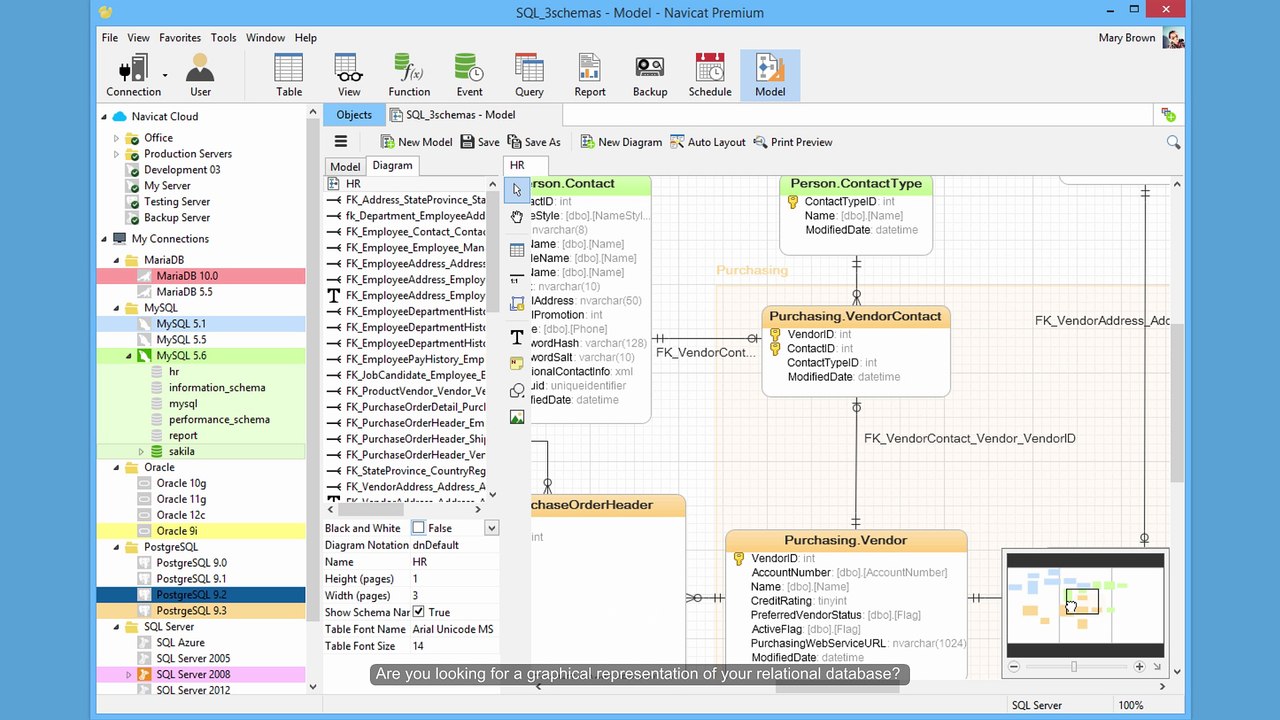
Task: Open the Connection toolbar button
Action: 133,75
